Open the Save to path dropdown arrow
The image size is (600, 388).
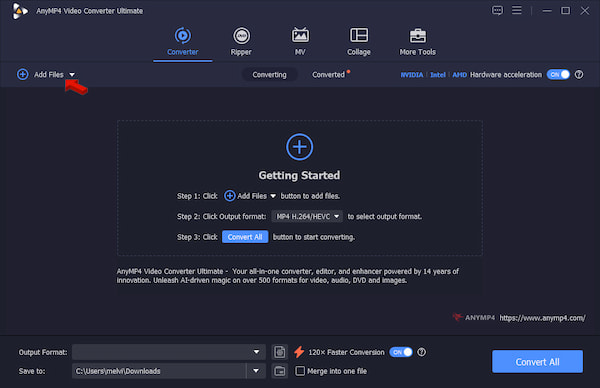[256, 371]
